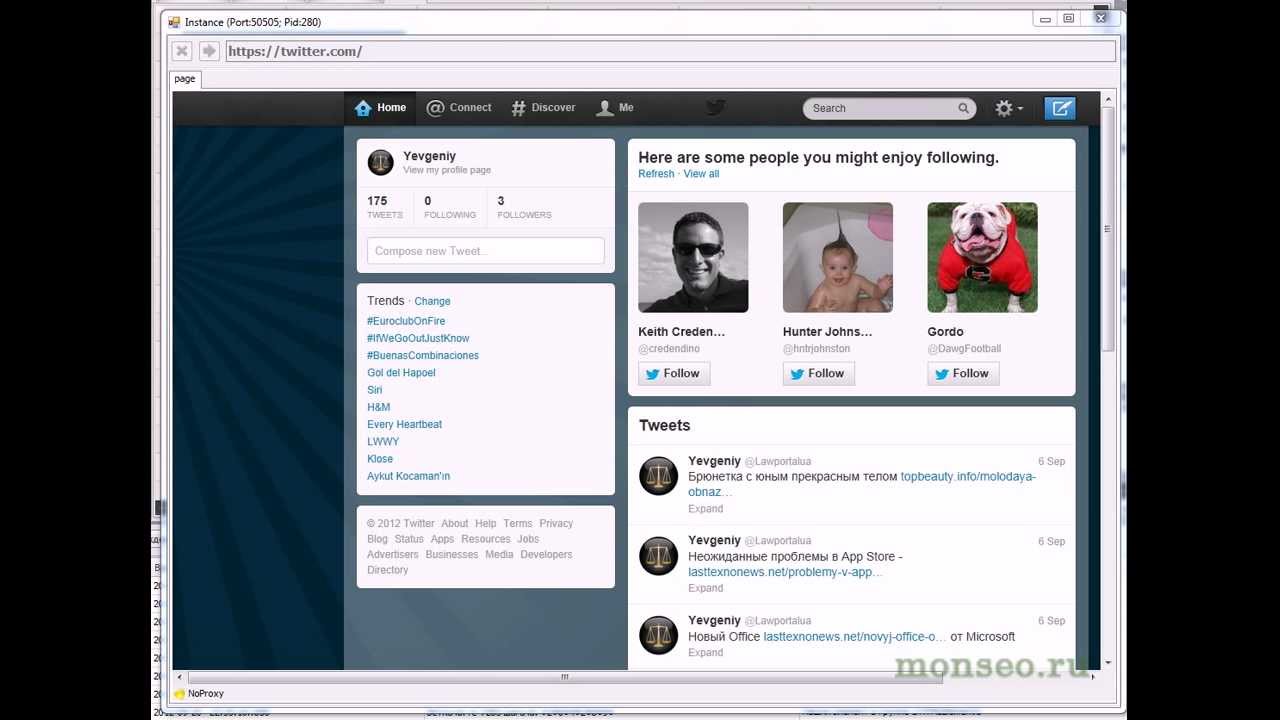Open 'View my profile page' link

point(447,170)
